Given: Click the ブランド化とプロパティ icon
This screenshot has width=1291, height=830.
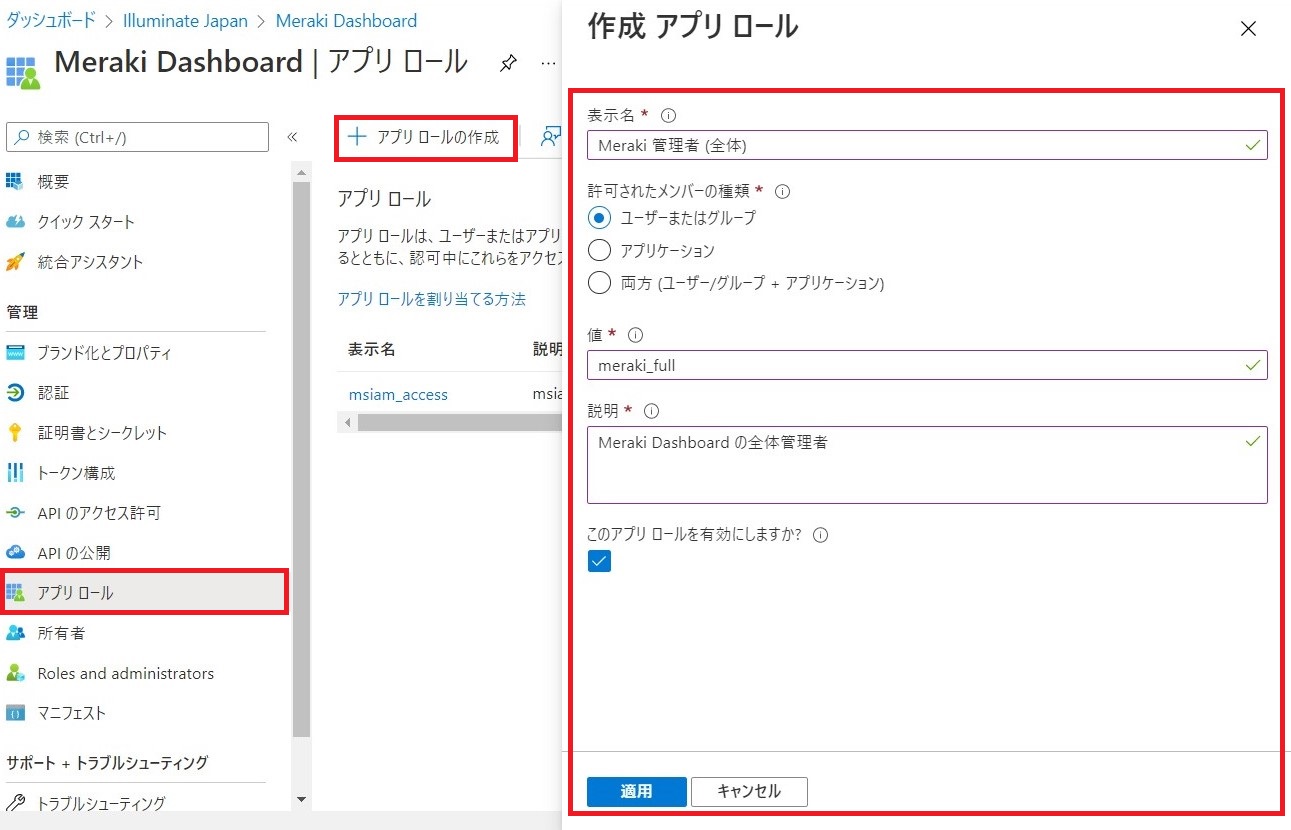Looking at the screenshot, I should click(15, 353).
